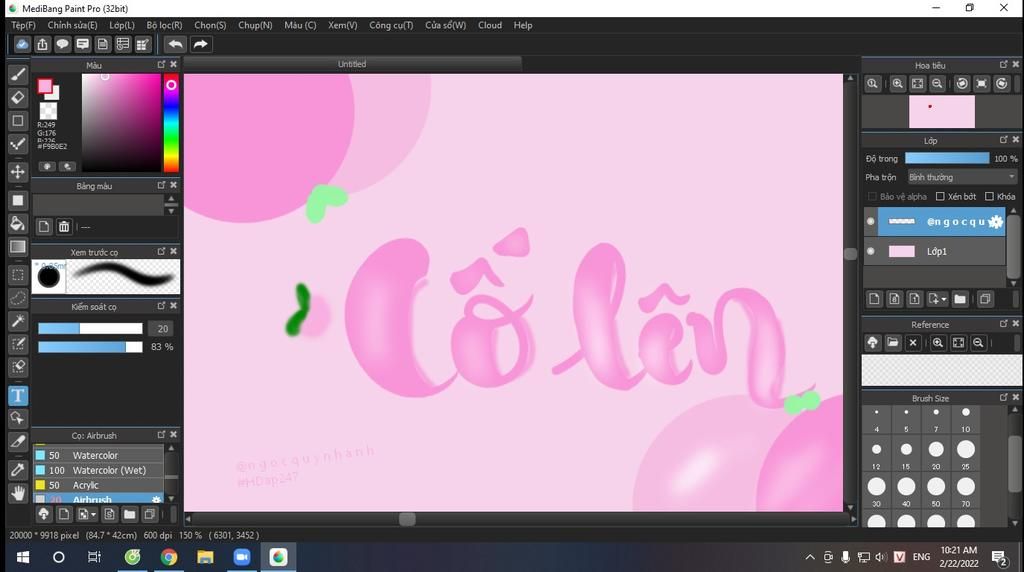The height and width of the screenshot is (572, 1024).
Task: Open Windows Start menu
Action: click(23, 557)
